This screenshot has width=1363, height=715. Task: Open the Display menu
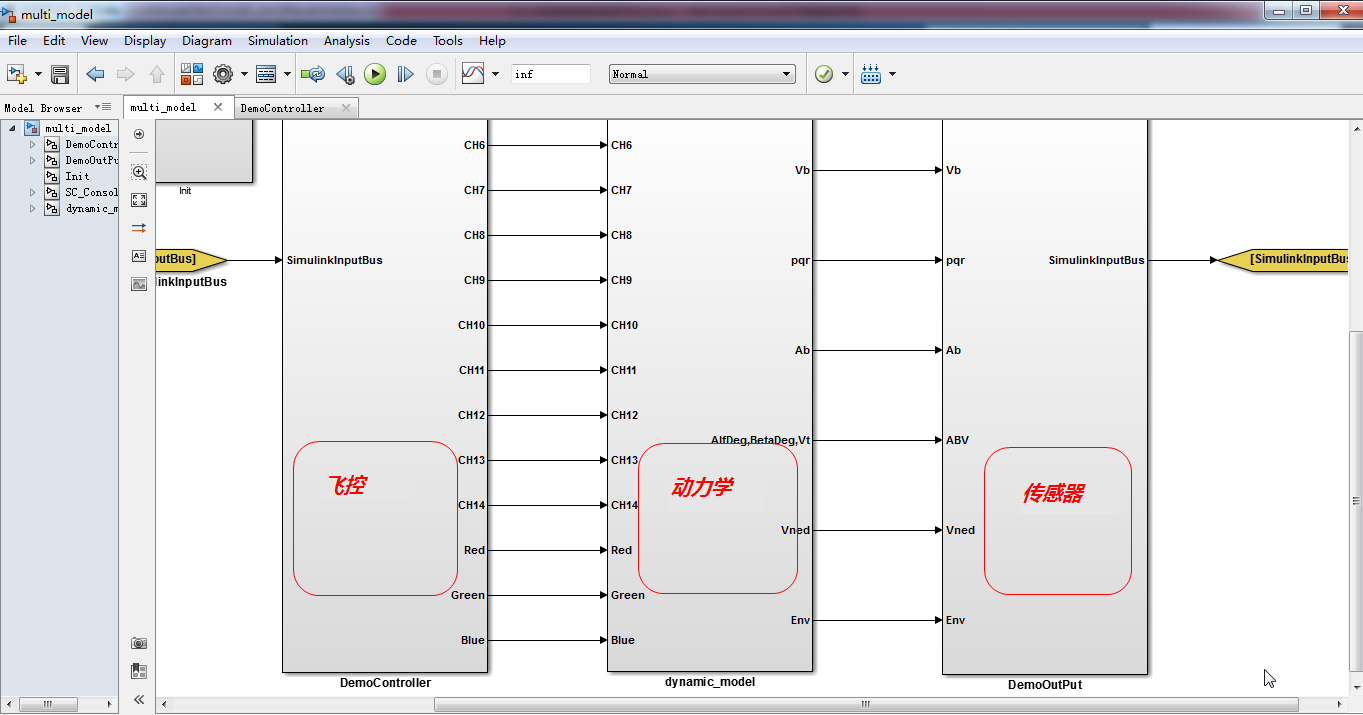click(x=145, y=41)
